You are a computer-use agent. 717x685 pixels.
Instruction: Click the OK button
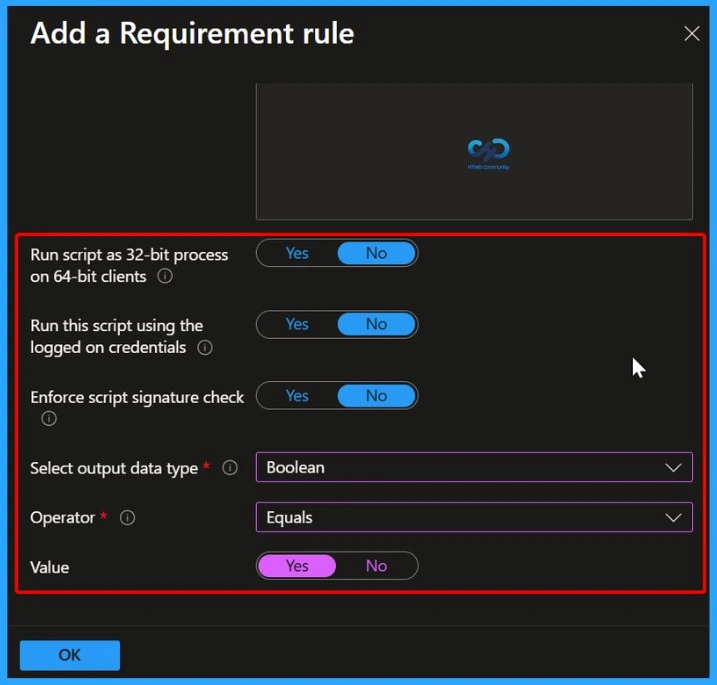[x=70, y=655]
